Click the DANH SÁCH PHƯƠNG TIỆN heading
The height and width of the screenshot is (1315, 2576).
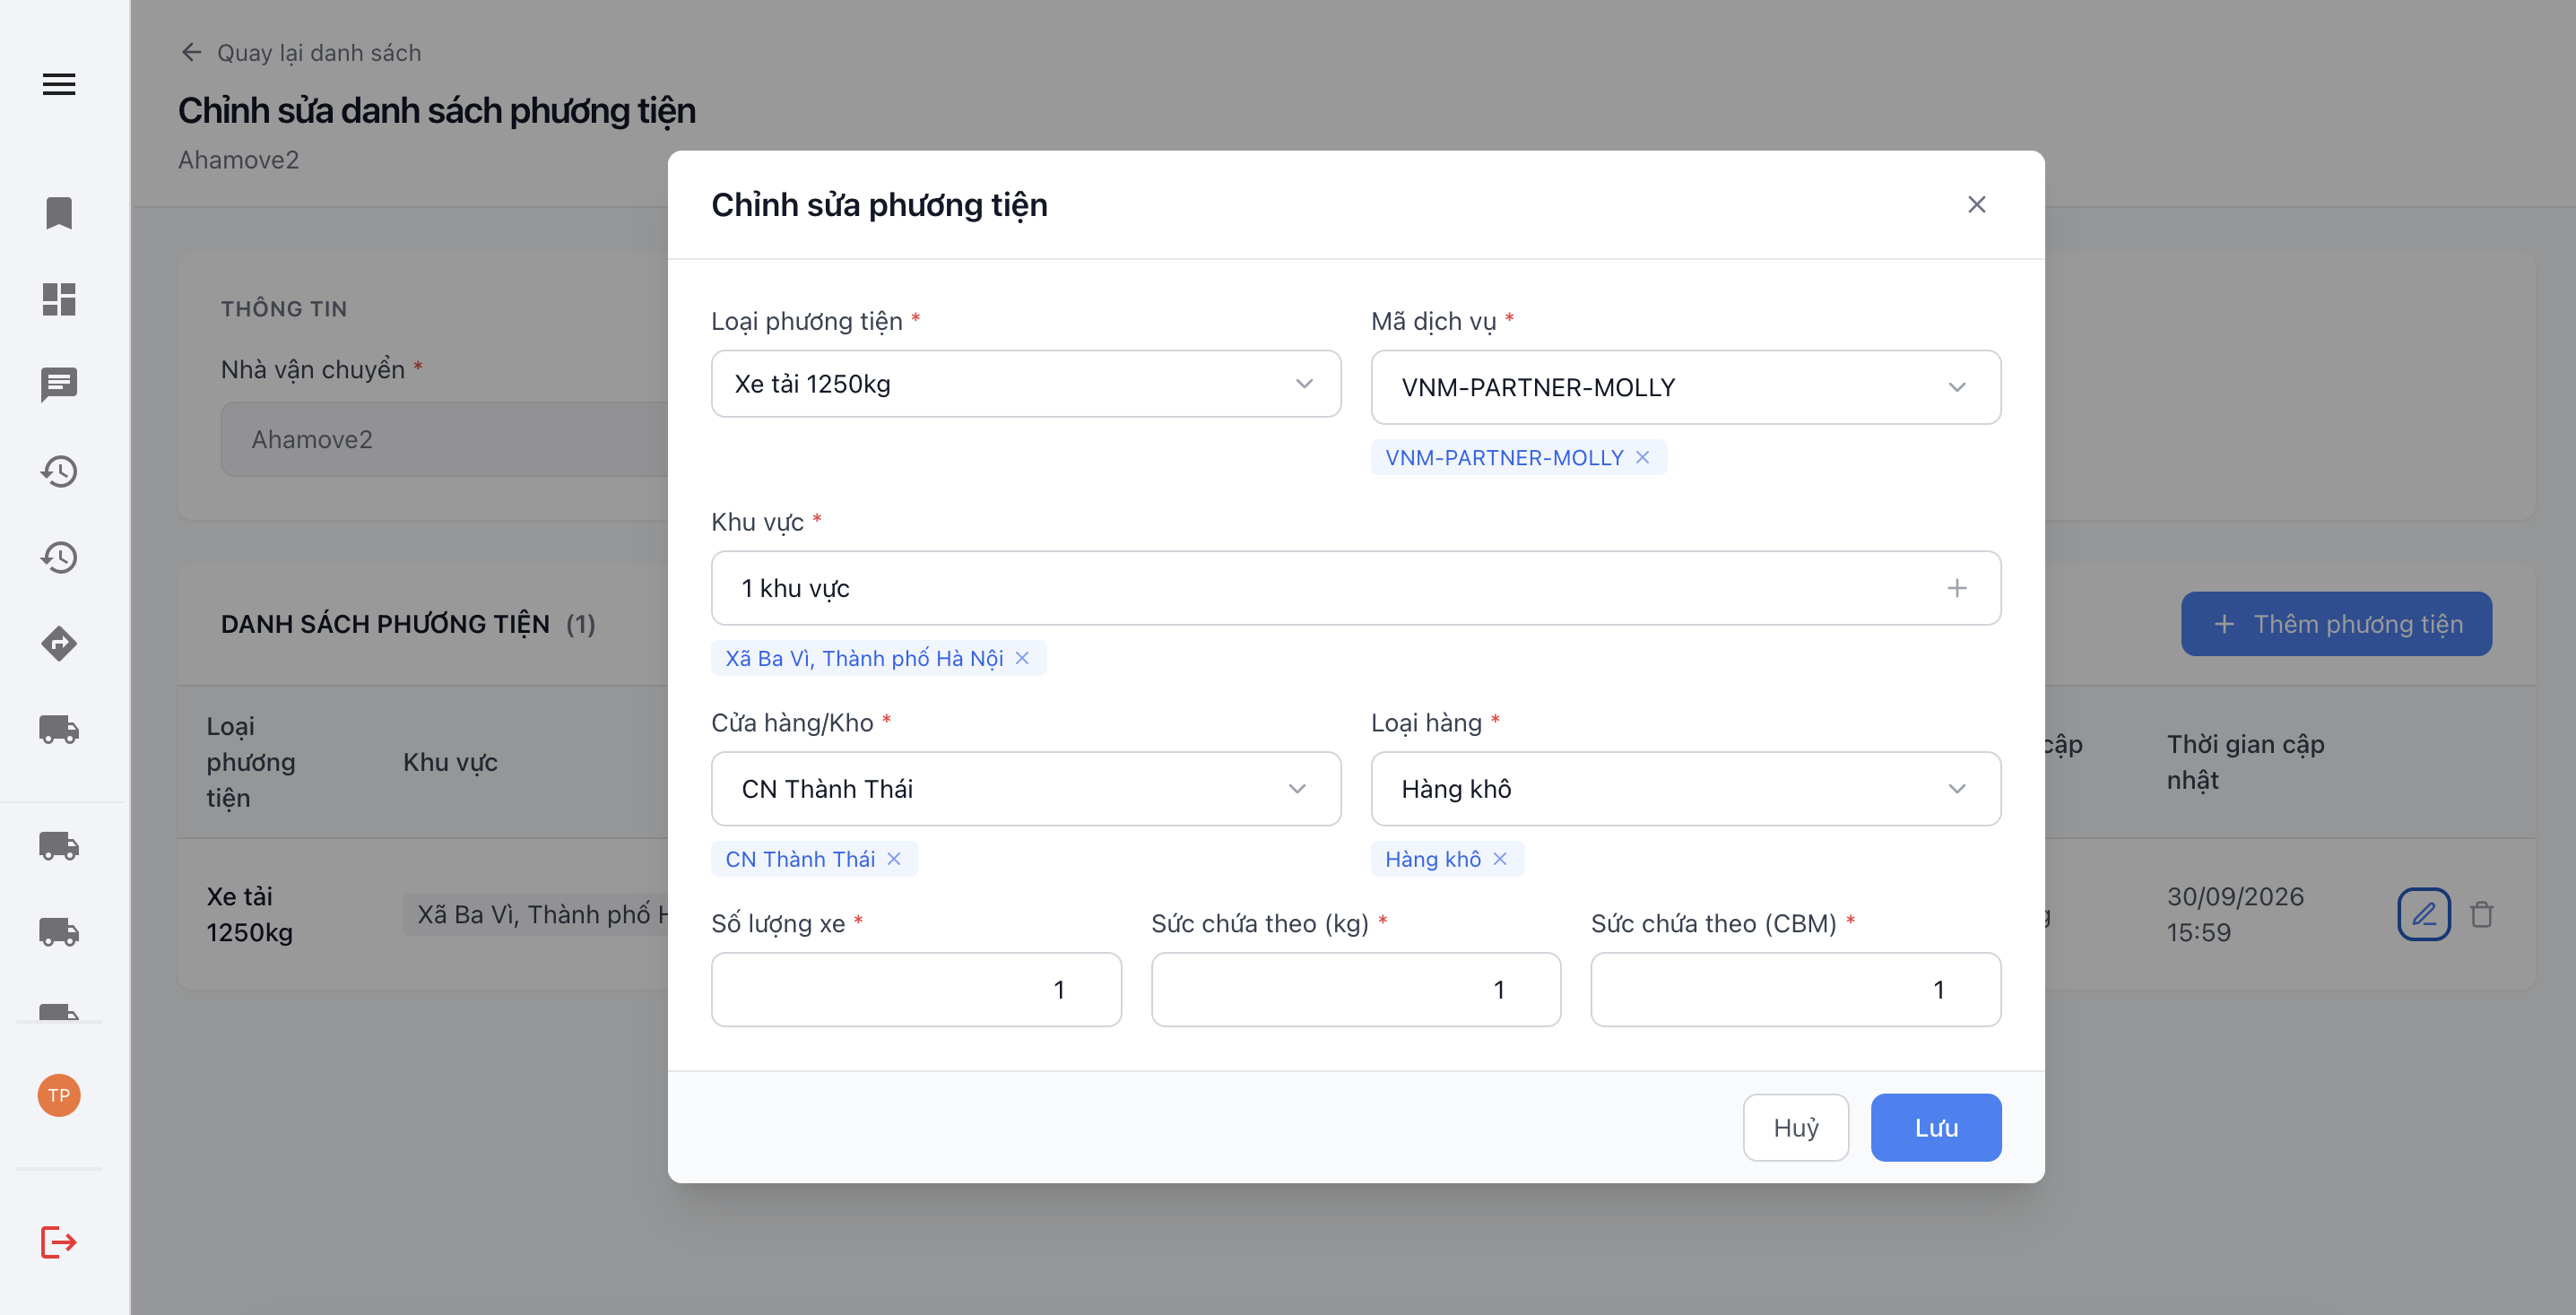(385, 624)
